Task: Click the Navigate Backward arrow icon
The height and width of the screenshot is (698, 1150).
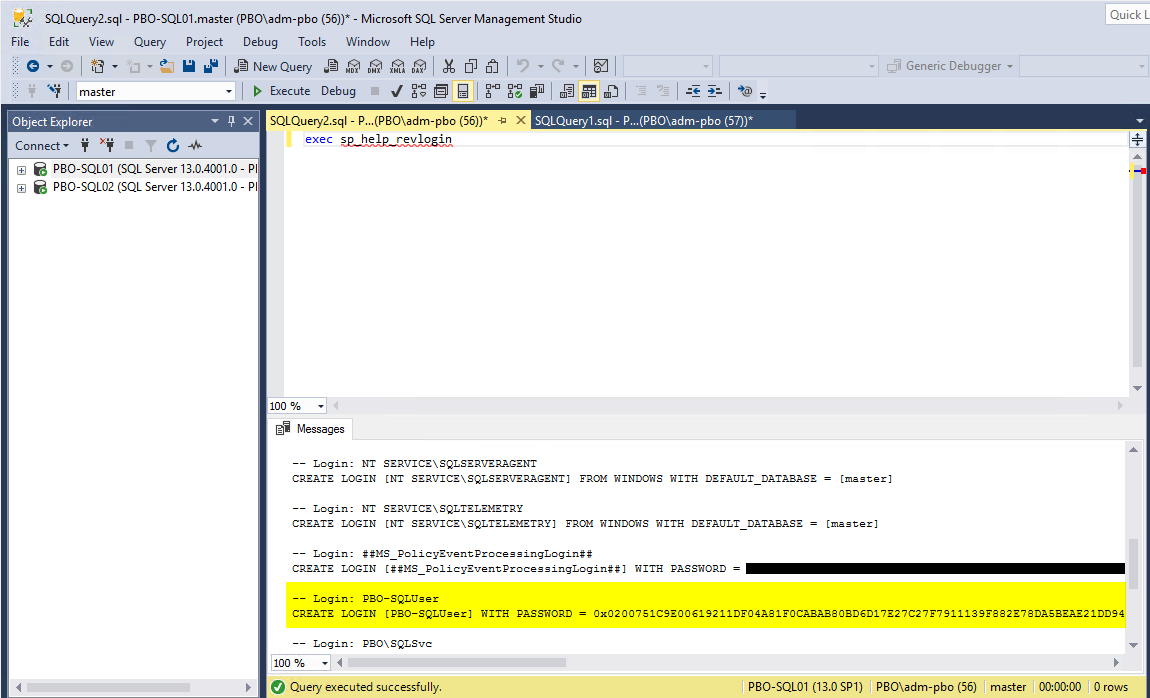Action: click(33, 66)
